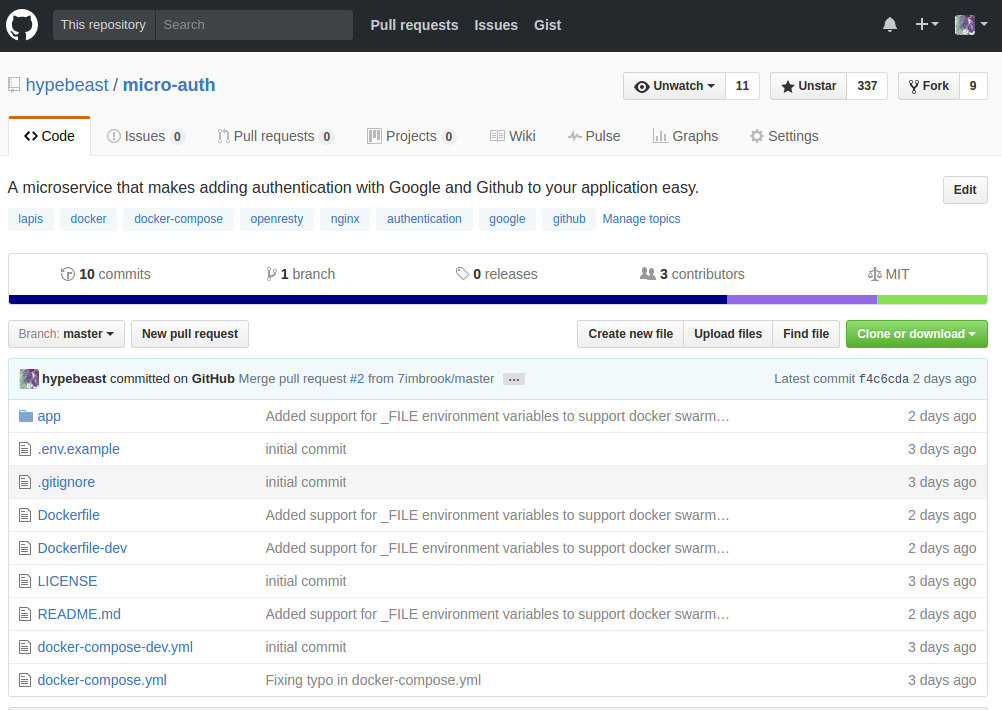Click the language breakdown color bar
This screenshot has height=710, width=1002.
click(498, 299)
